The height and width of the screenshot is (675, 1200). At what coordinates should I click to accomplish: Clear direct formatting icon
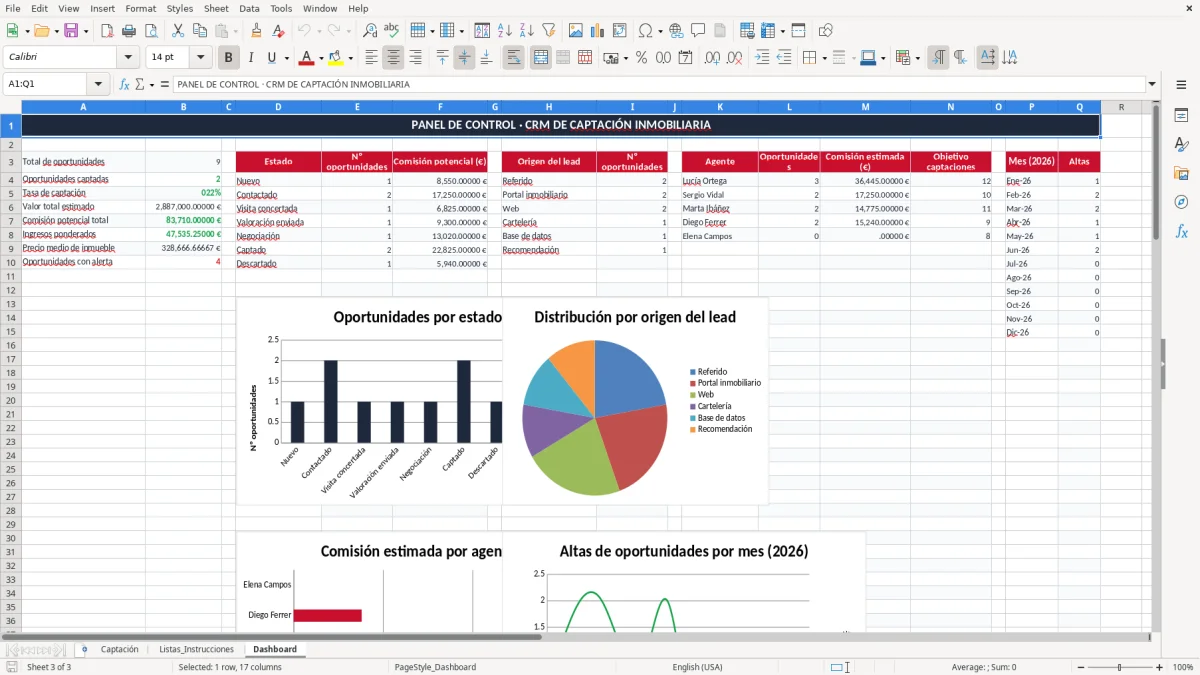[x=278, y=31]
